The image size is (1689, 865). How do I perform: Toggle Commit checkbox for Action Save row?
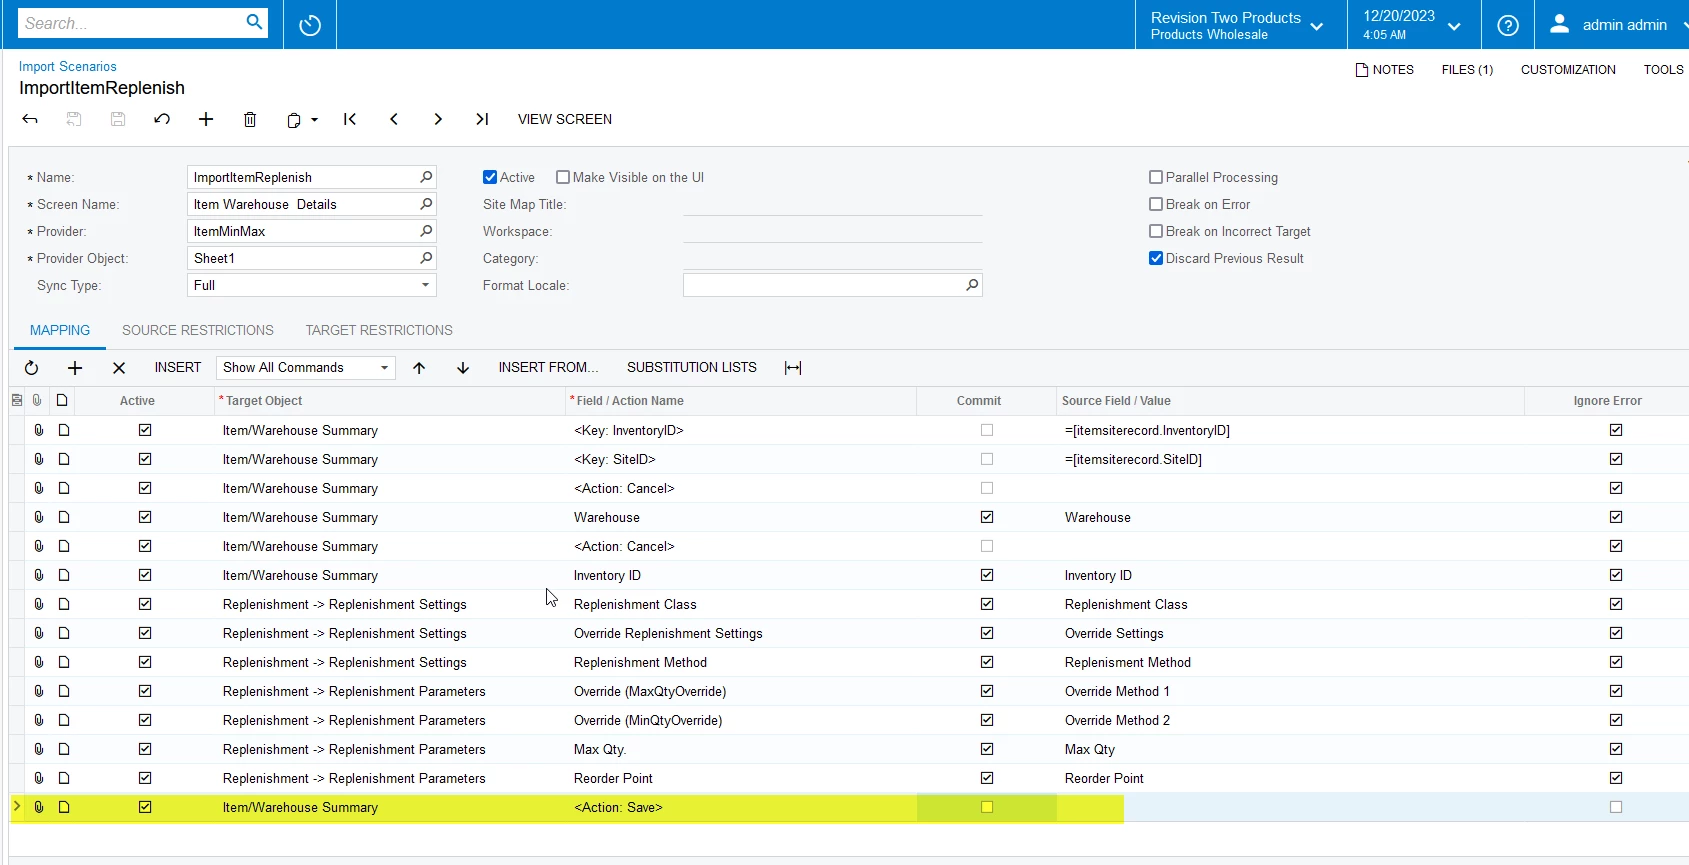pyautogui.click(x=987, y=807)
